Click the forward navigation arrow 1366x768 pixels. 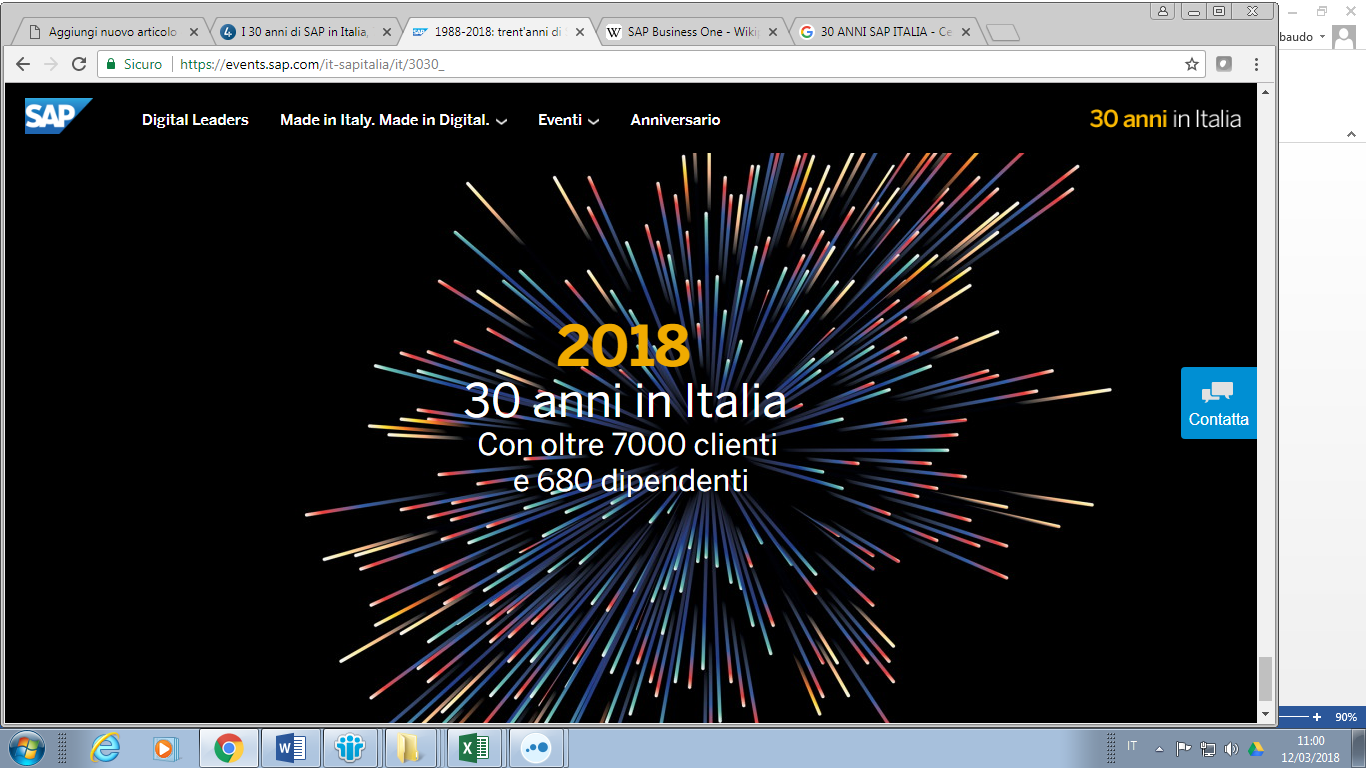tap(51, 64)
